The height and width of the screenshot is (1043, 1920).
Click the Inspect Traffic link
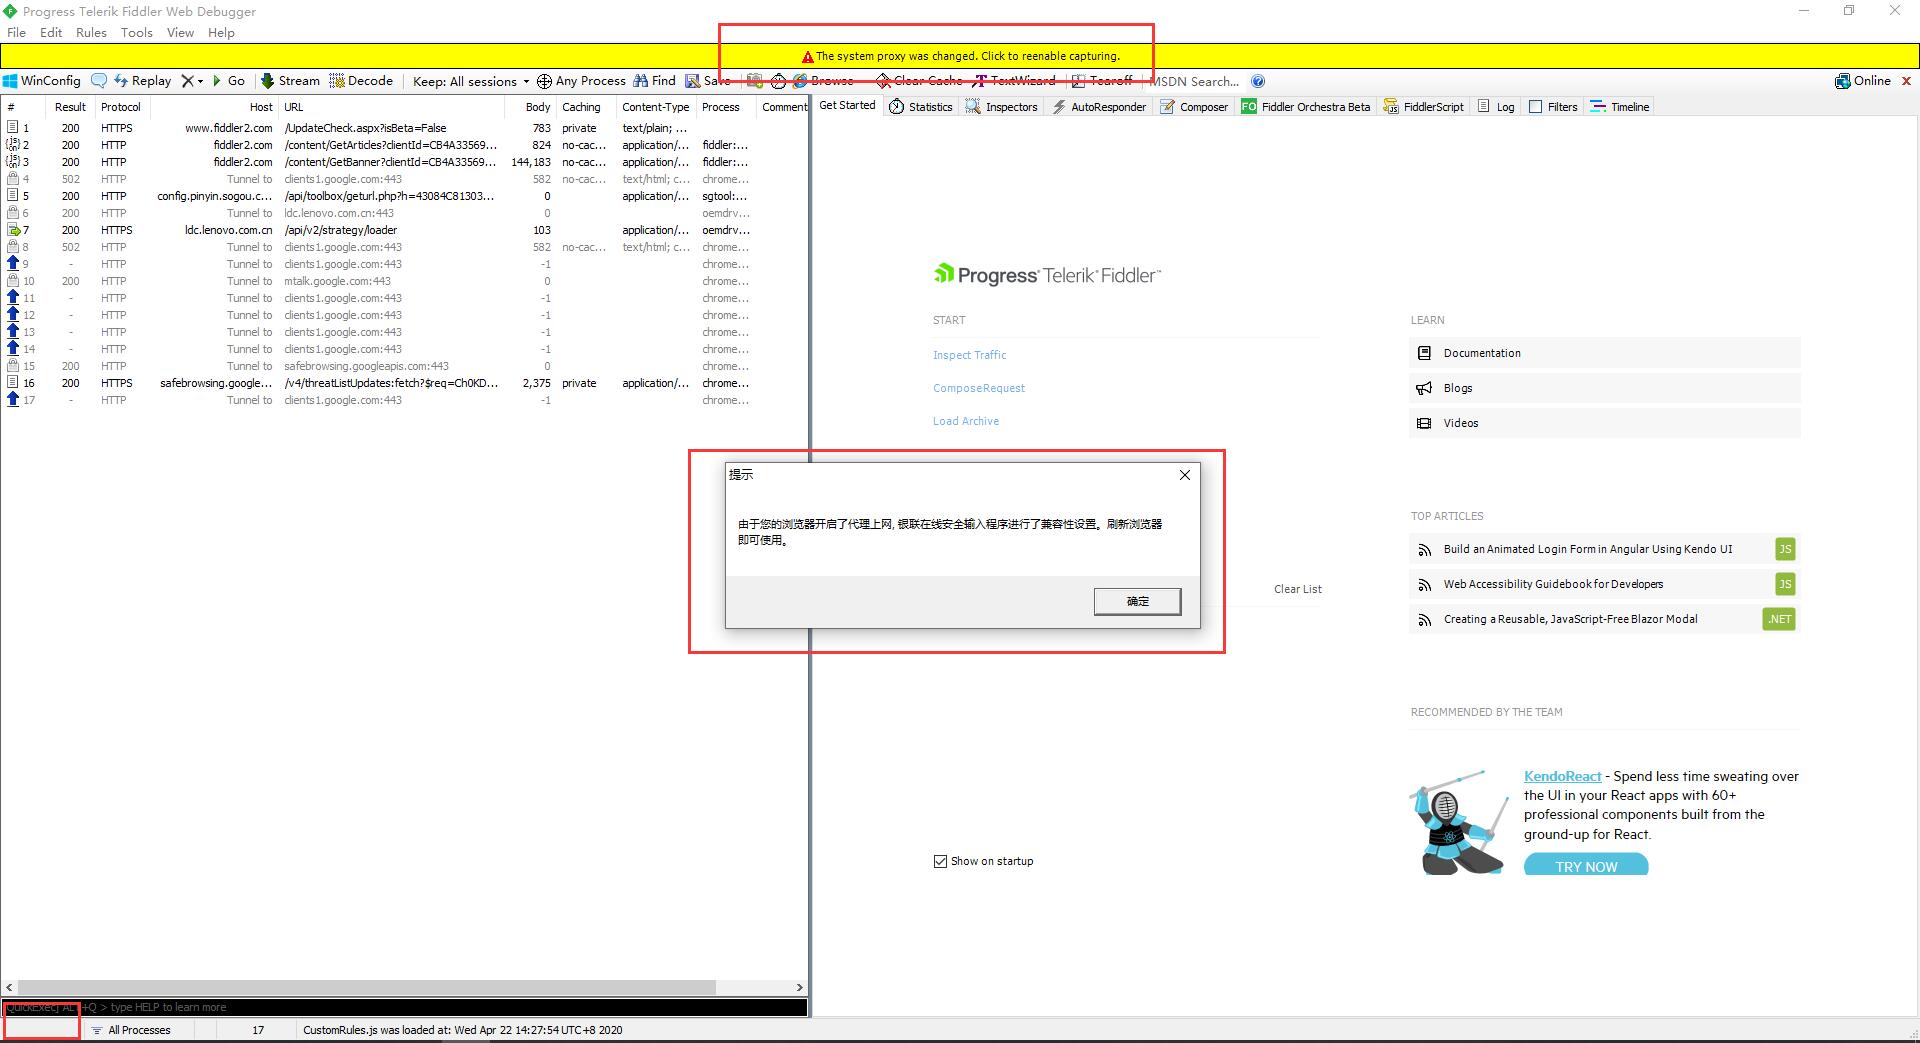[969, 355]
